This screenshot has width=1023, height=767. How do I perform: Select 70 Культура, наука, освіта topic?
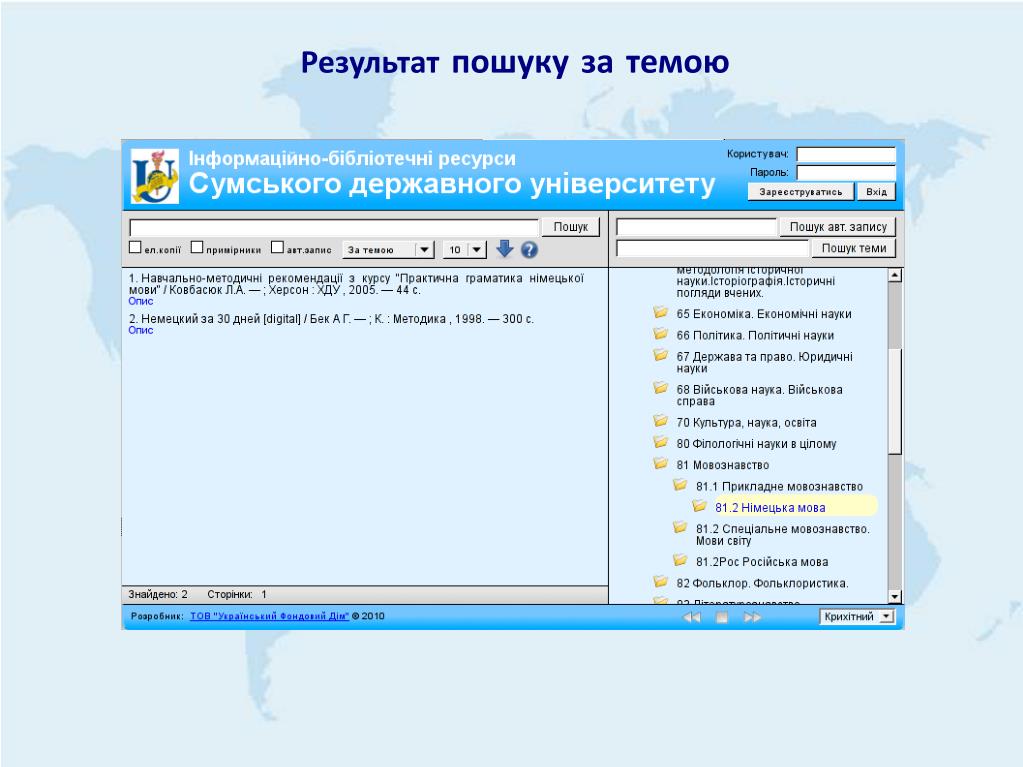coord(746,423)
